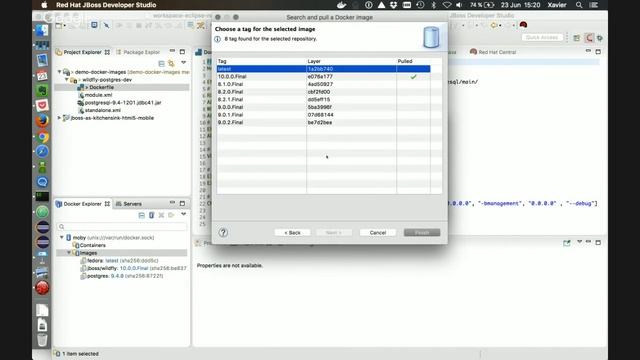Open Chrome from the Dock

coord(42,136)
